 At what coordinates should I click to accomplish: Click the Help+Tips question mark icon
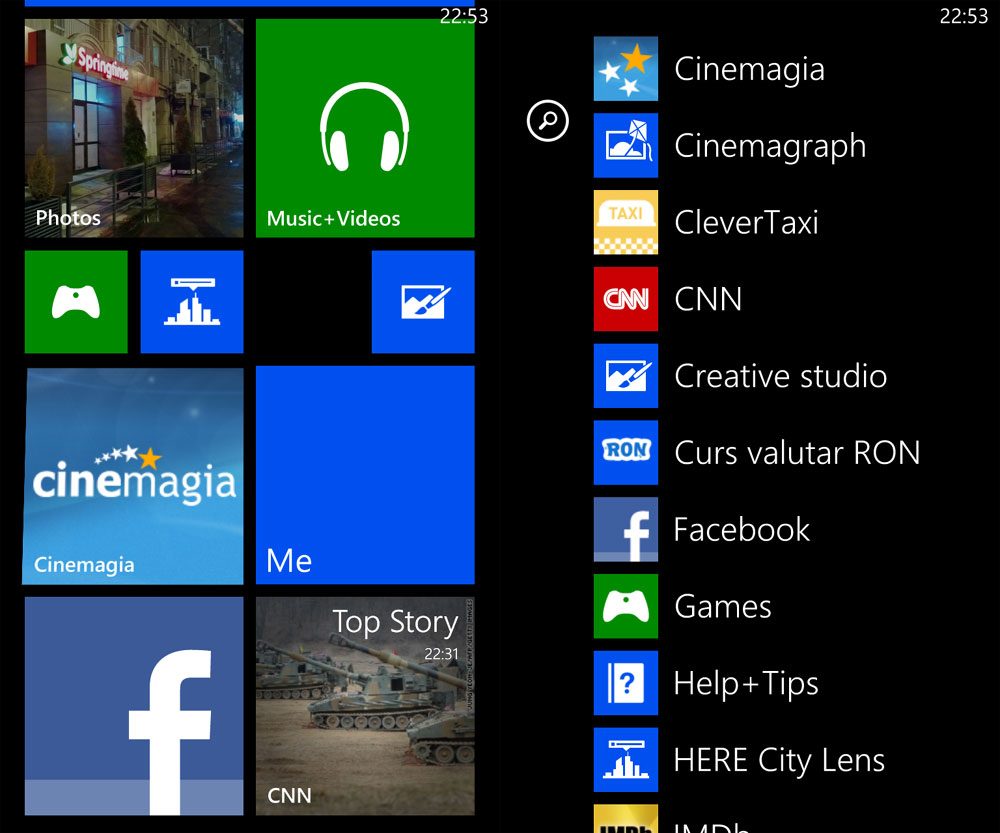[x=626, y=683]
